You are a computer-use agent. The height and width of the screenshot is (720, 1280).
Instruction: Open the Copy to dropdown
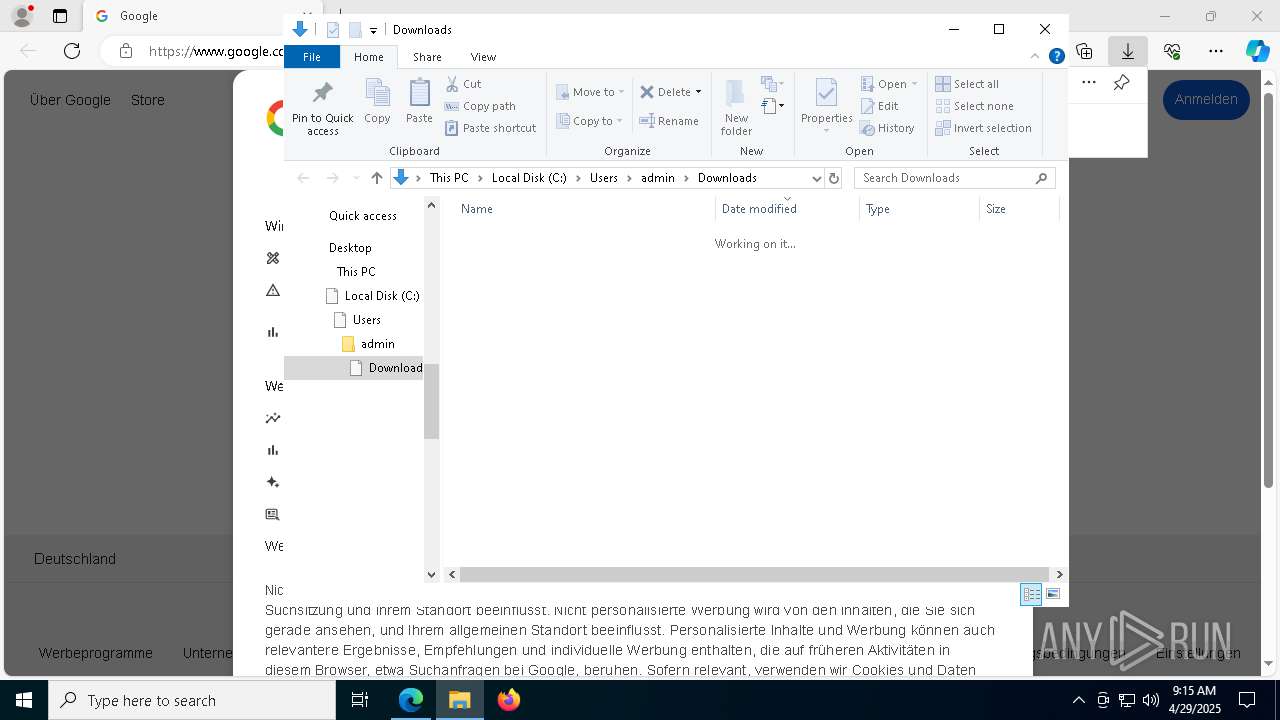pyautogui.click(x=589, y=121)
